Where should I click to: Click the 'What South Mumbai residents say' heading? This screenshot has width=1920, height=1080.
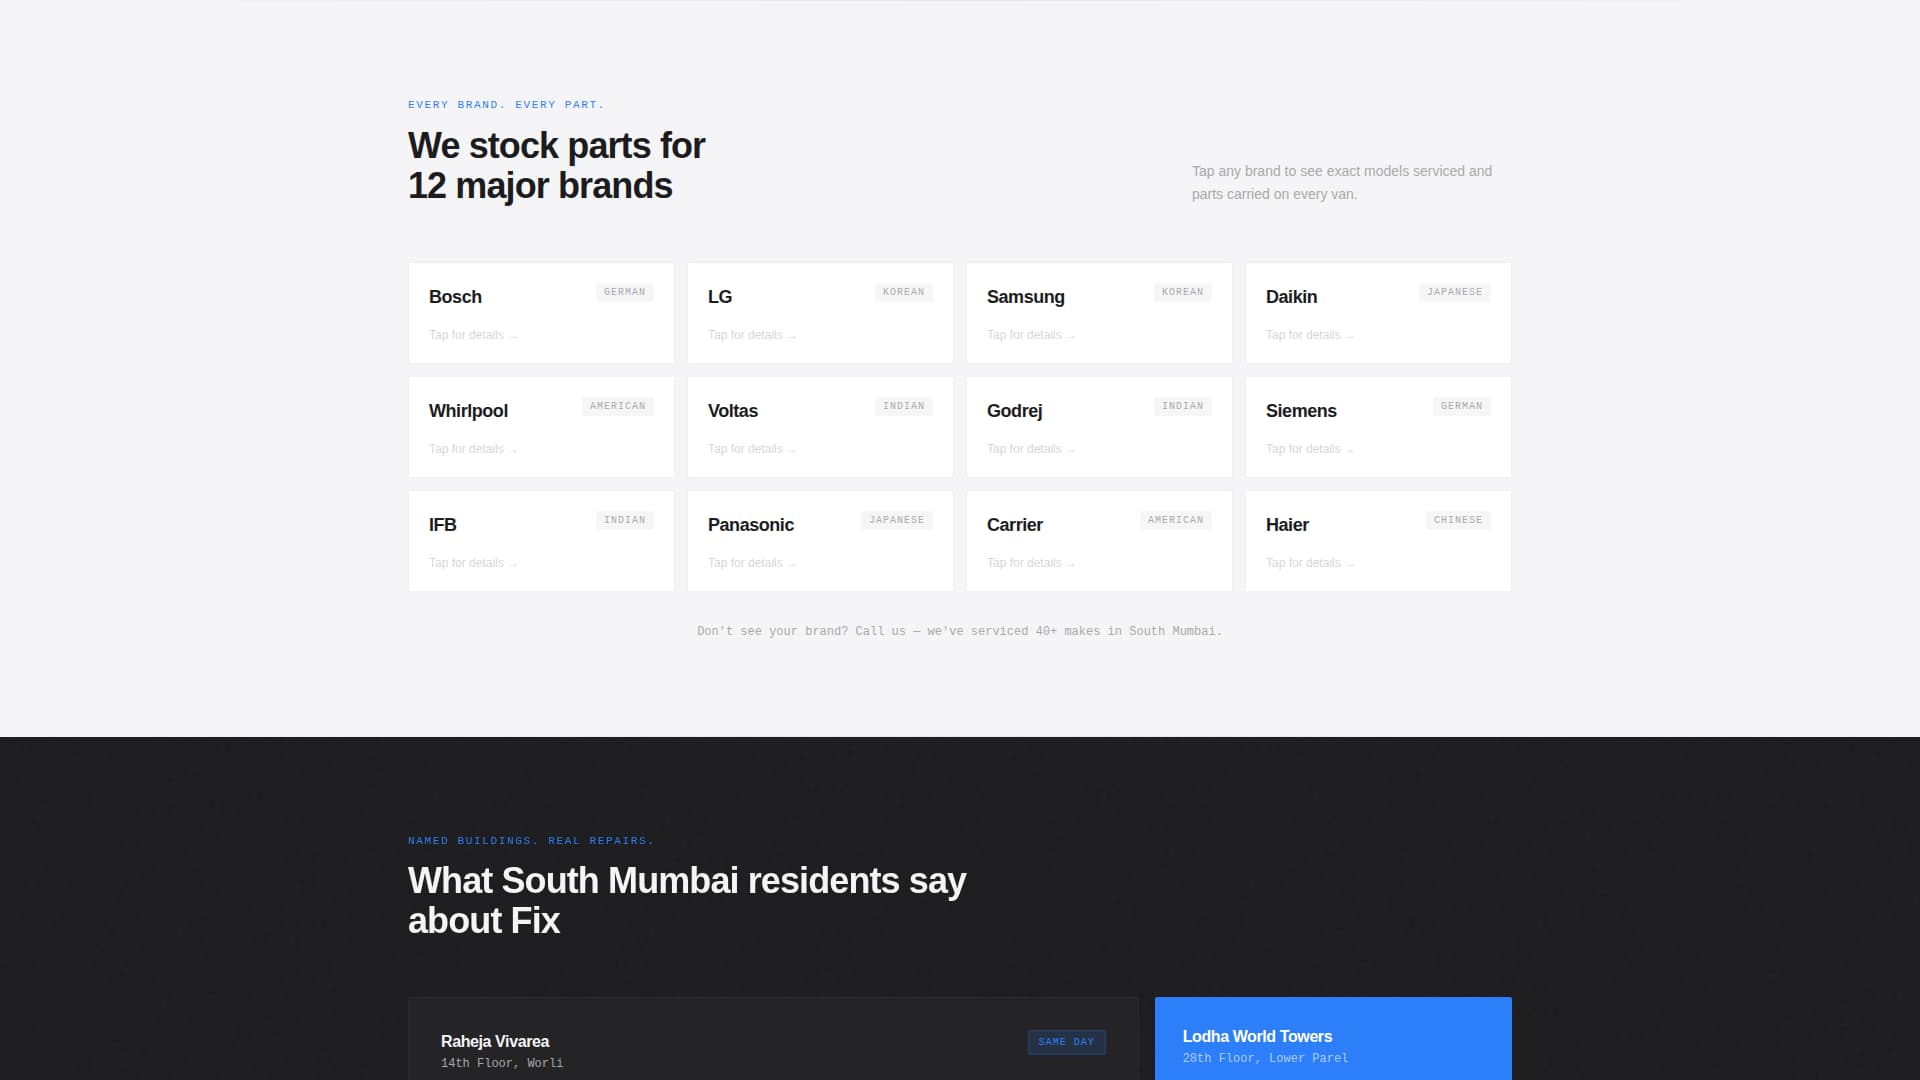click(x=687, y=901)
